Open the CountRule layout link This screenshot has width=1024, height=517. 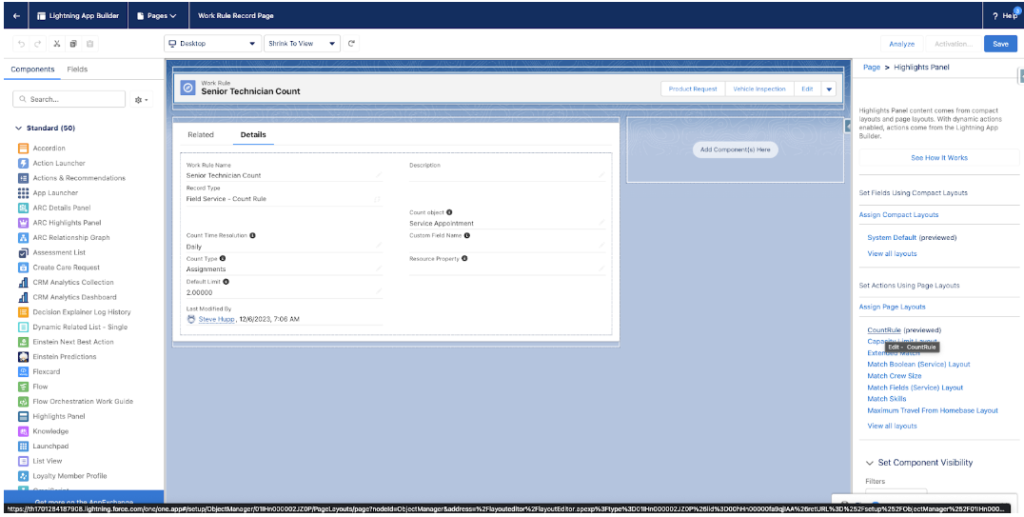pos(884,330)
